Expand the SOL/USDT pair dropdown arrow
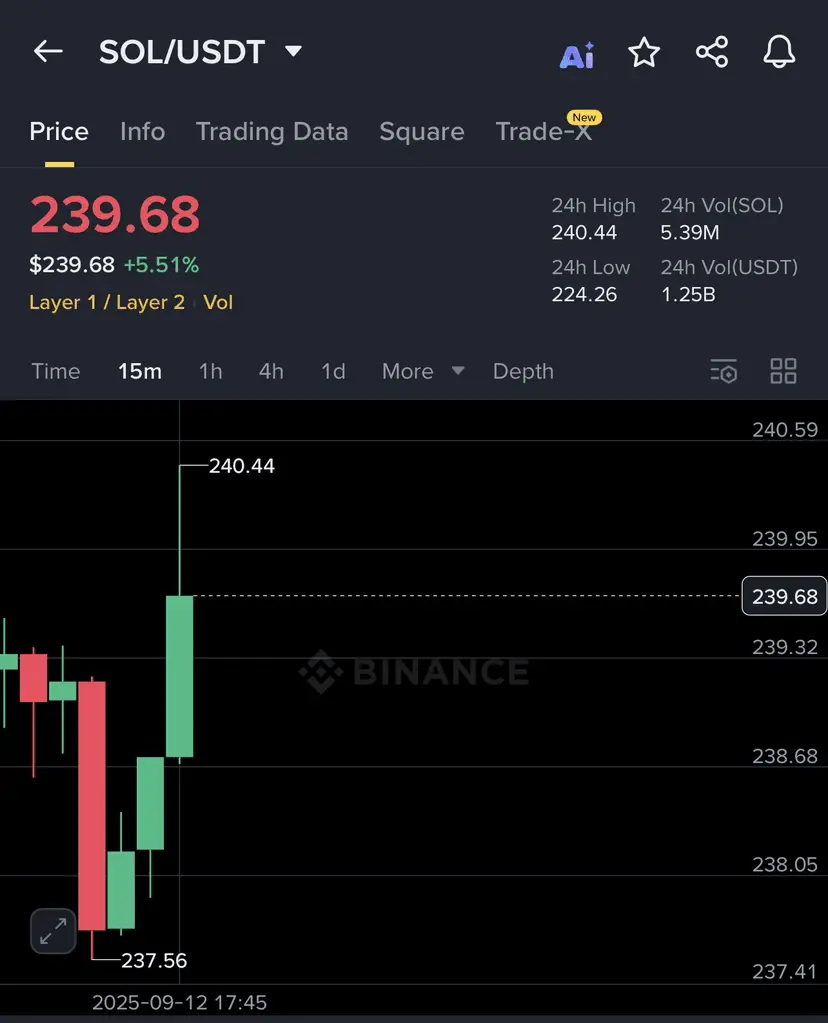Viewport: 828px width, 1023px height. pyautogui.click(x=294, y=51)
